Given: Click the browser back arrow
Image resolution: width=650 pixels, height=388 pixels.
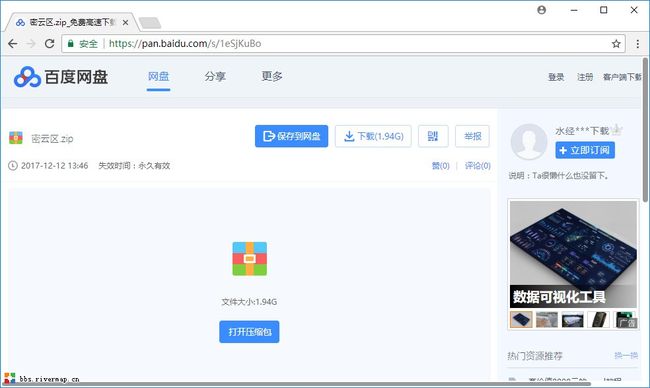Looking at the screenshot, I should pos(13,44).
